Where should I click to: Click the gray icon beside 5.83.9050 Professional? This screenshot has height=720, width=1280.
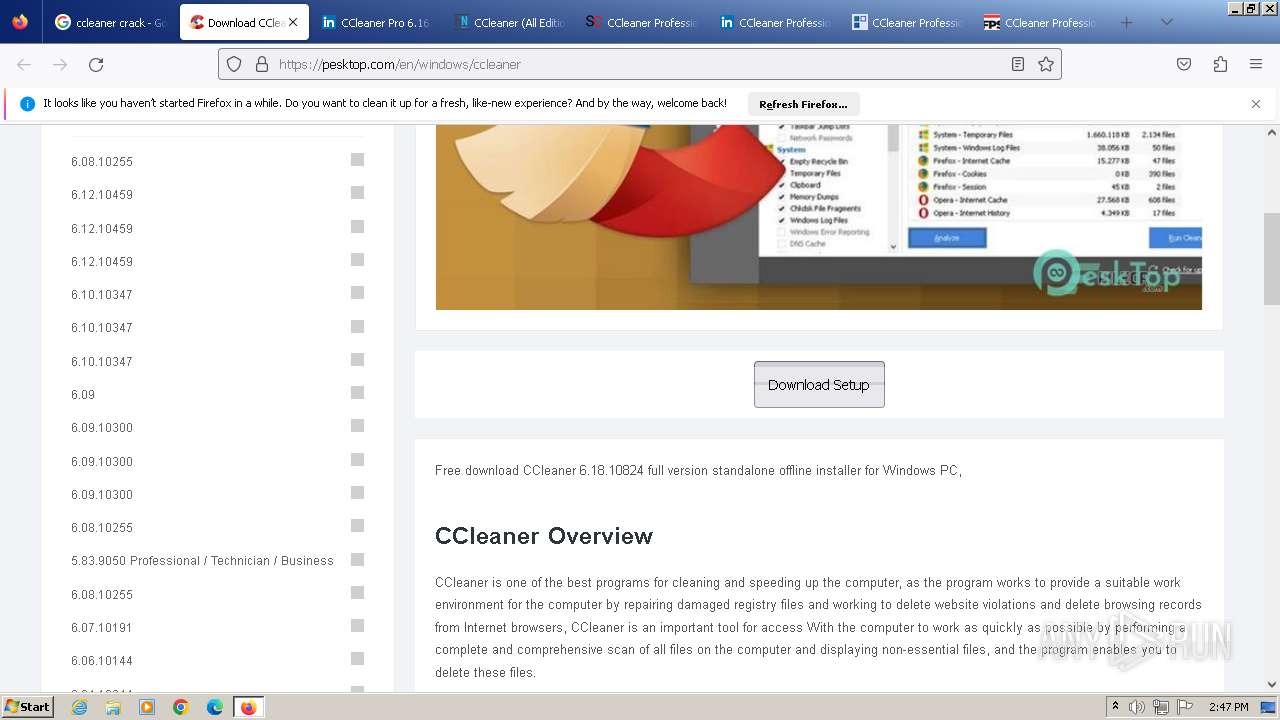click(357, 559)
